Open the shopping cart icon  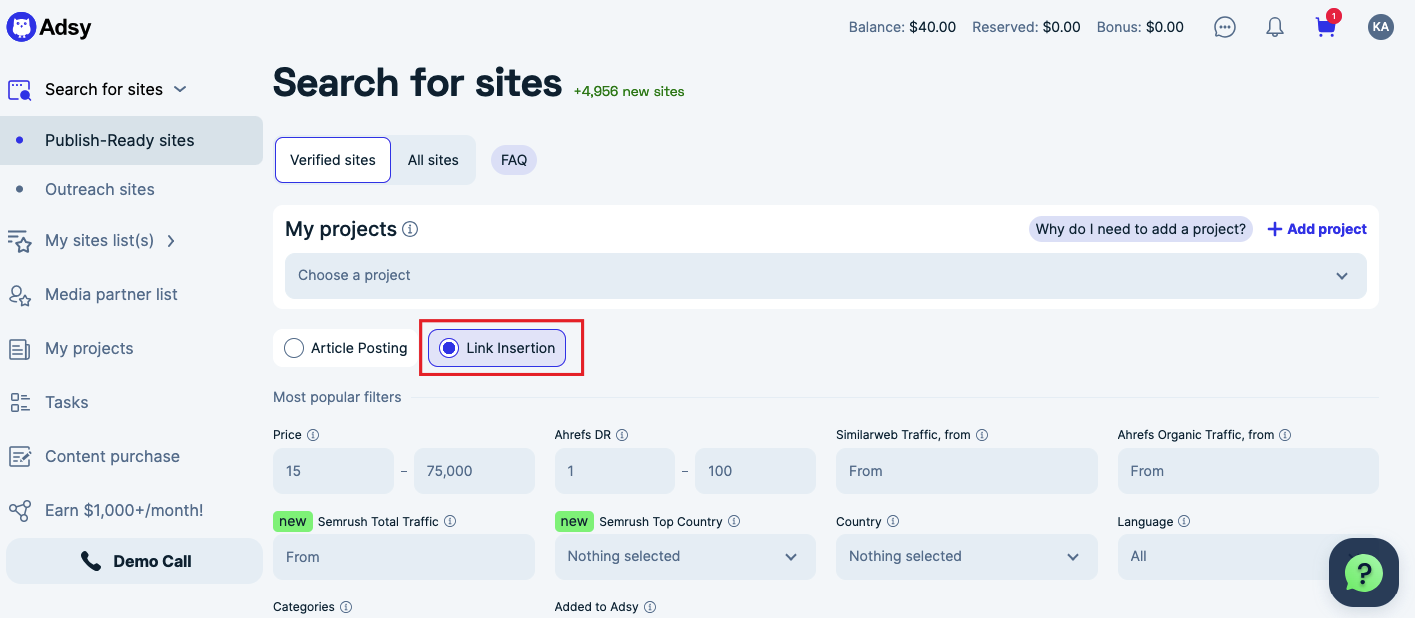pos(1326,27)
